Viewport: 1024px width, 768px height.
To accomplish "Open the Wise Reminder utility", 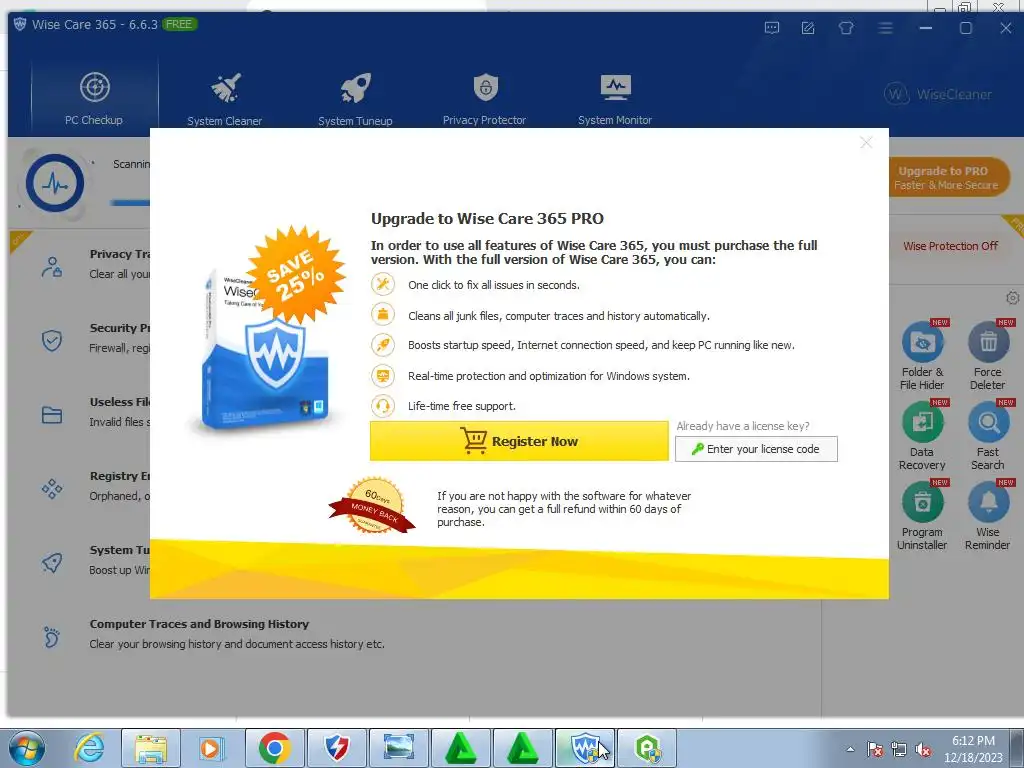I will 987,517.
